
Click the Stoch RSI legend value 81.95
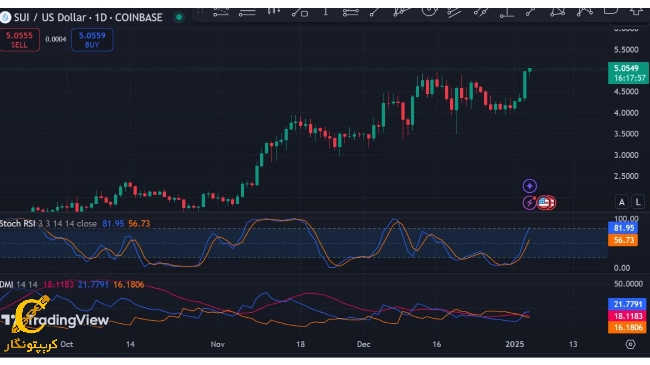pyautogui.click(x=113, y=224)
